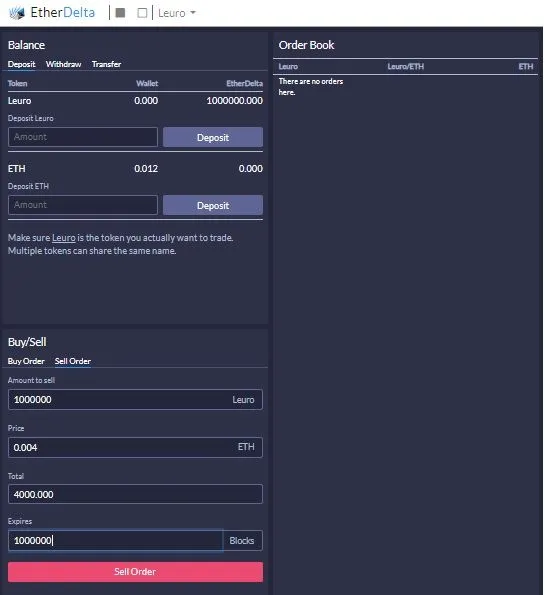Screen dimensions: 545x595
Task: Click ETH EtherDelta balance 0.000
Action: pyautogui.click(x=250, y=169)
